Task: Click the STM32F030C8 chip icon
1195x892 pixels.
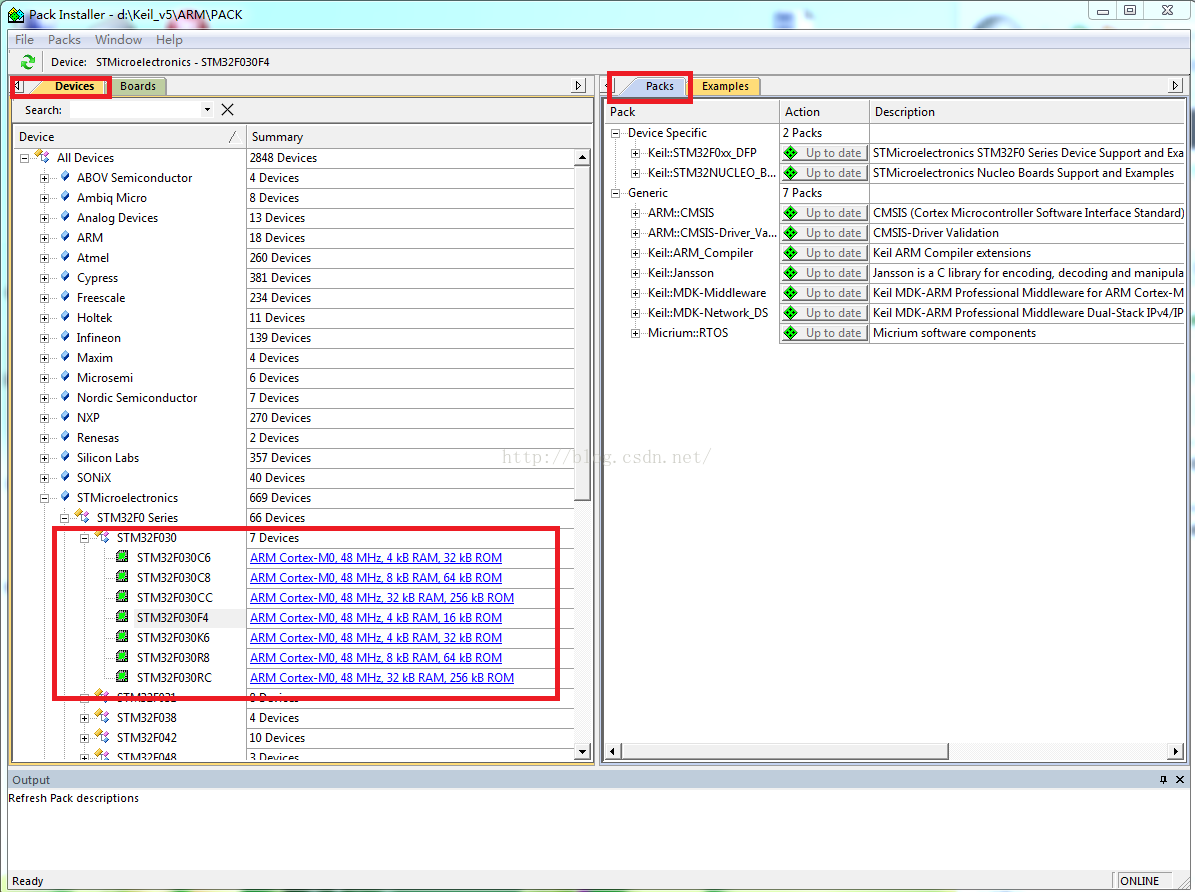Action: click(122, 576)
